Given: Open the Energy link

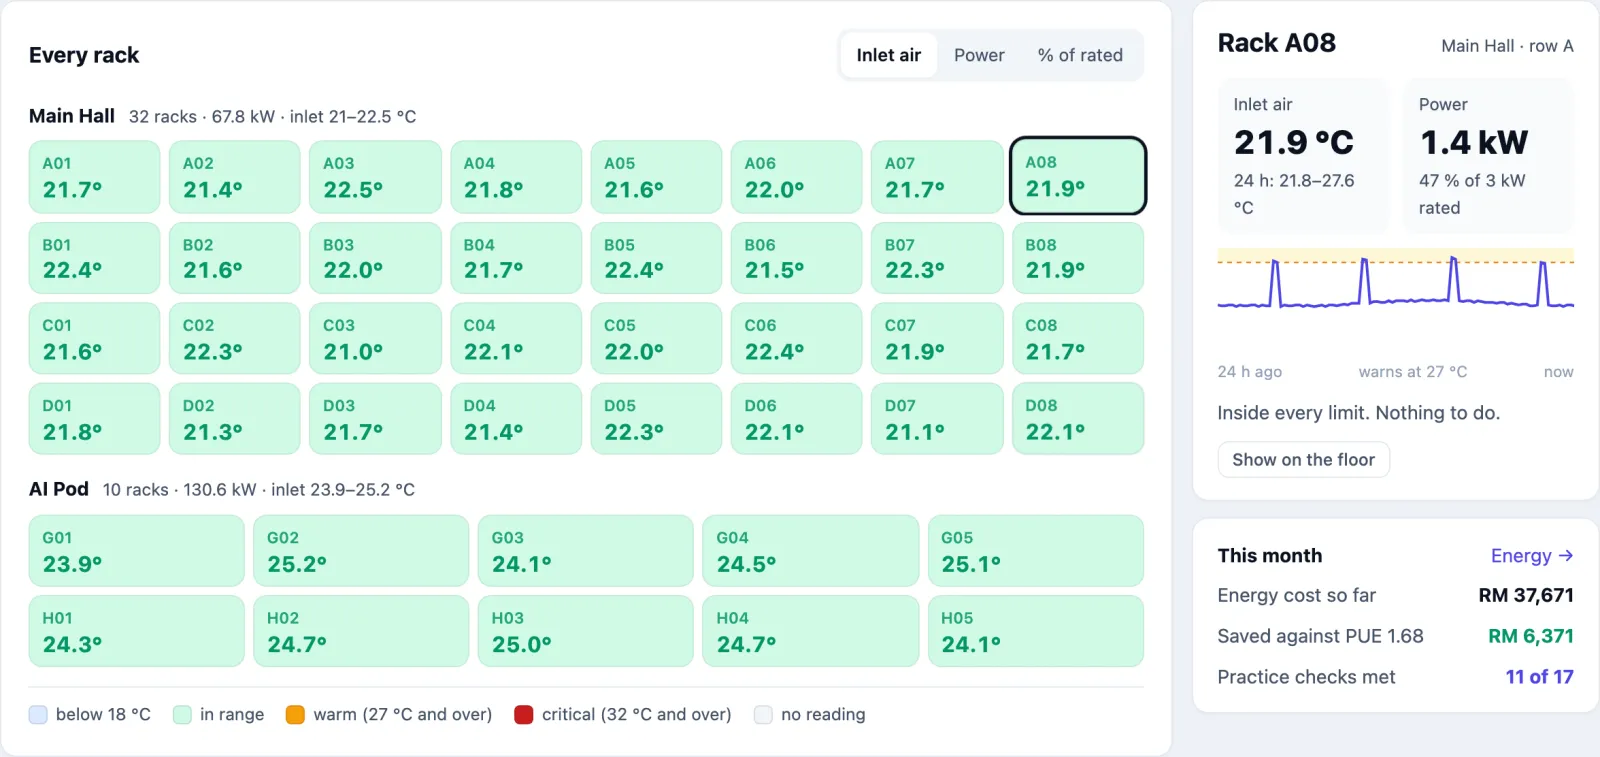Looking at the screenshot, I should coord(1531,556).
